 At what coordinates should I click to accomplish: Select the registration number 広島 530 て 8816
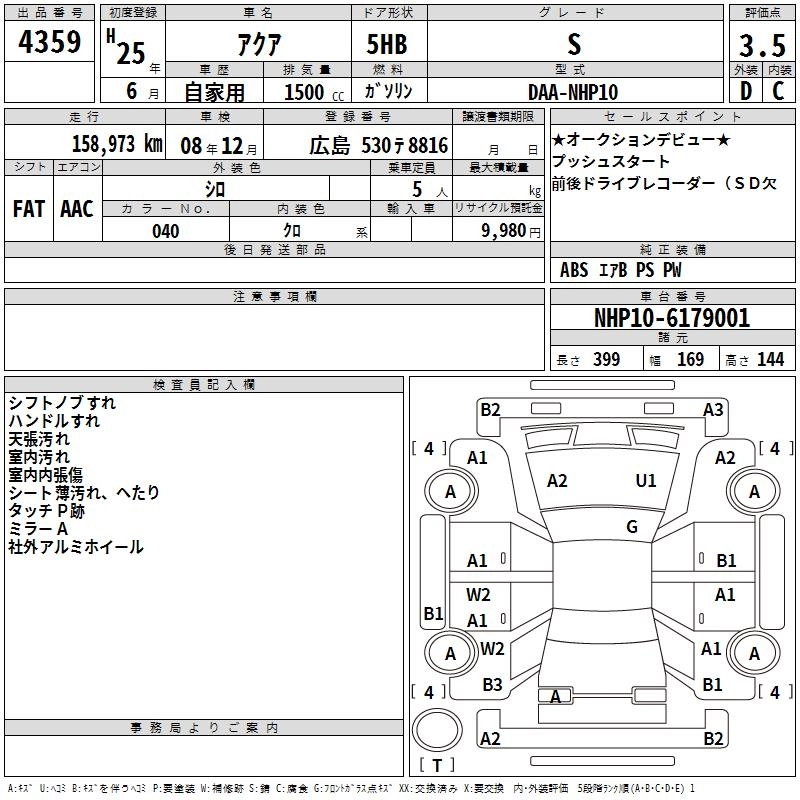[379, 146]
